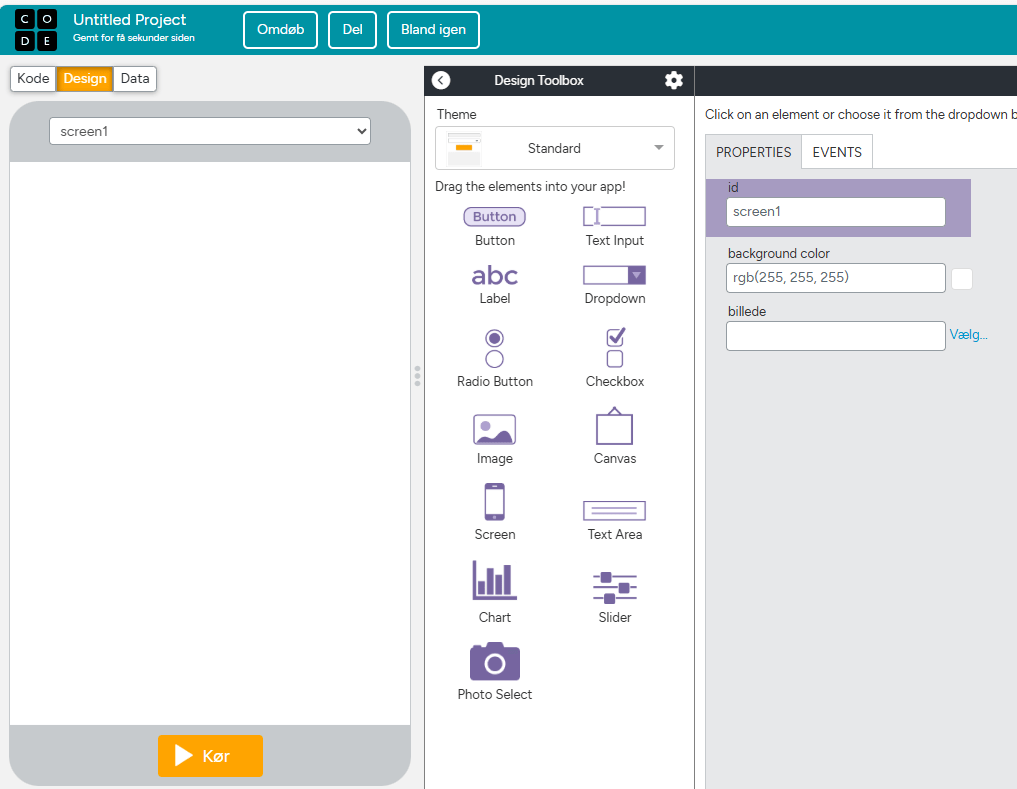Select the Text Area element icon
The width and height of the screenshot is (1017, 789).
614,511
